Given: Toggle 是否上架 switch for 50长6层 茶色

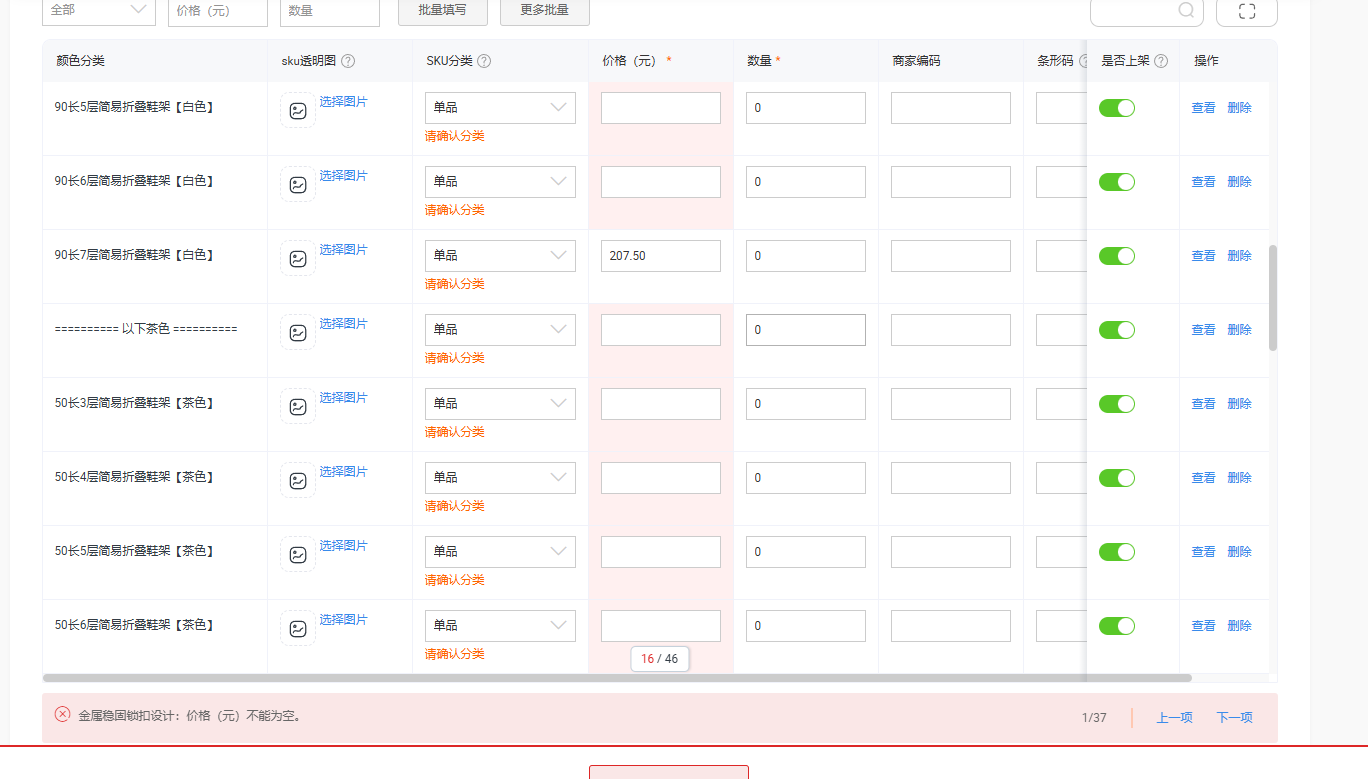Looking at the screenshot, I should (1117, 626).
